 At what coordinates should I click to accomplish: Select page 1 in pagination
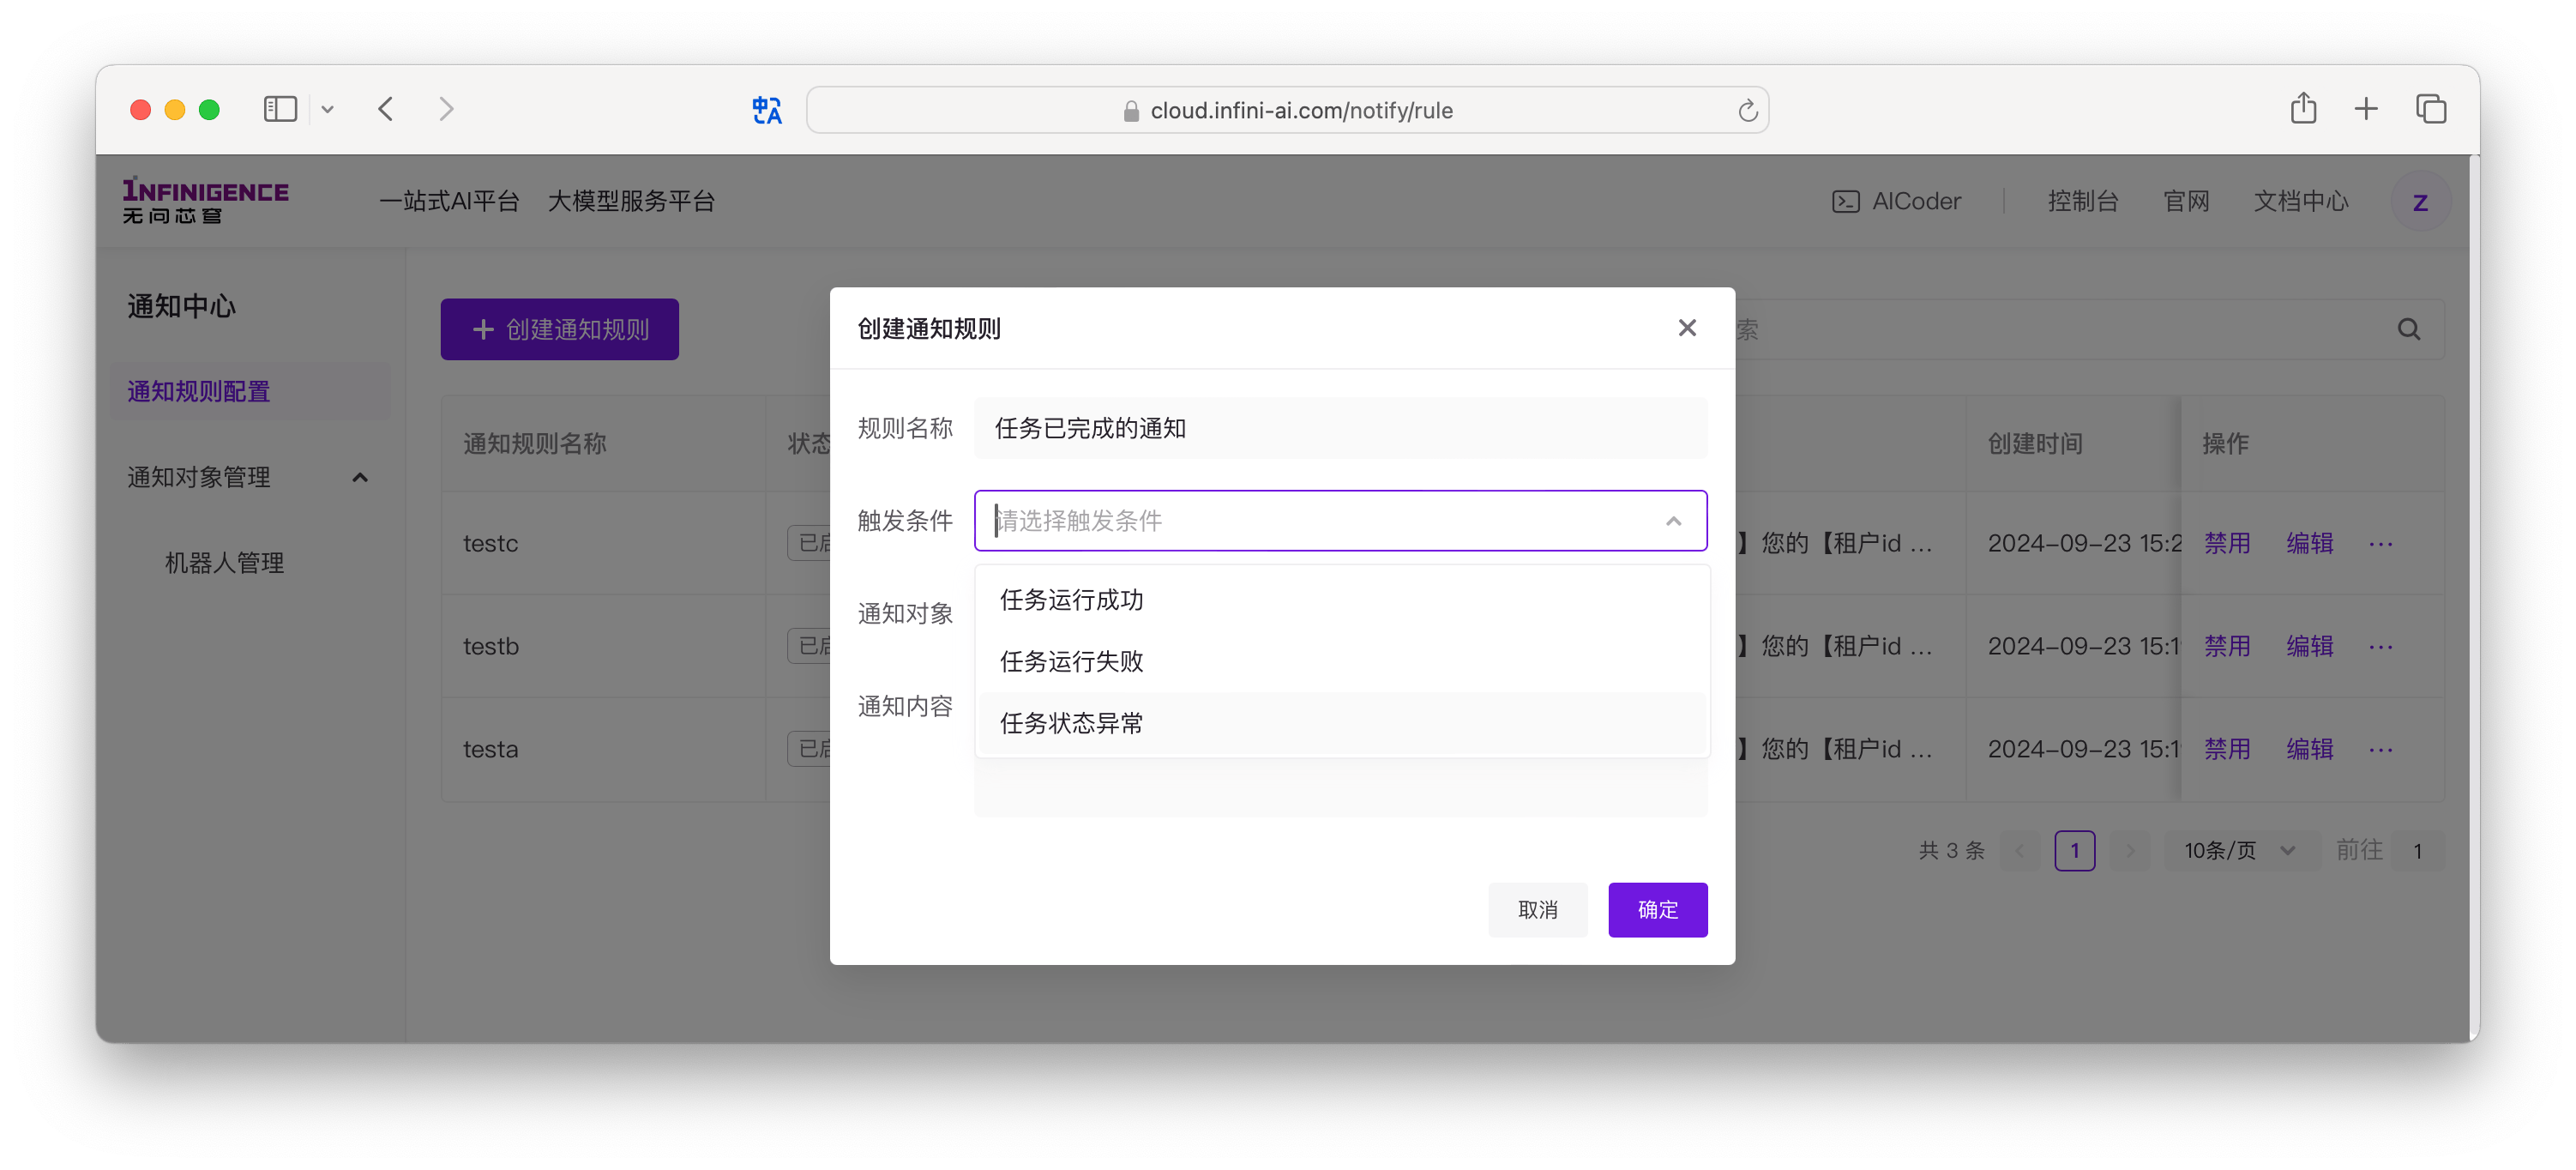2074,851
